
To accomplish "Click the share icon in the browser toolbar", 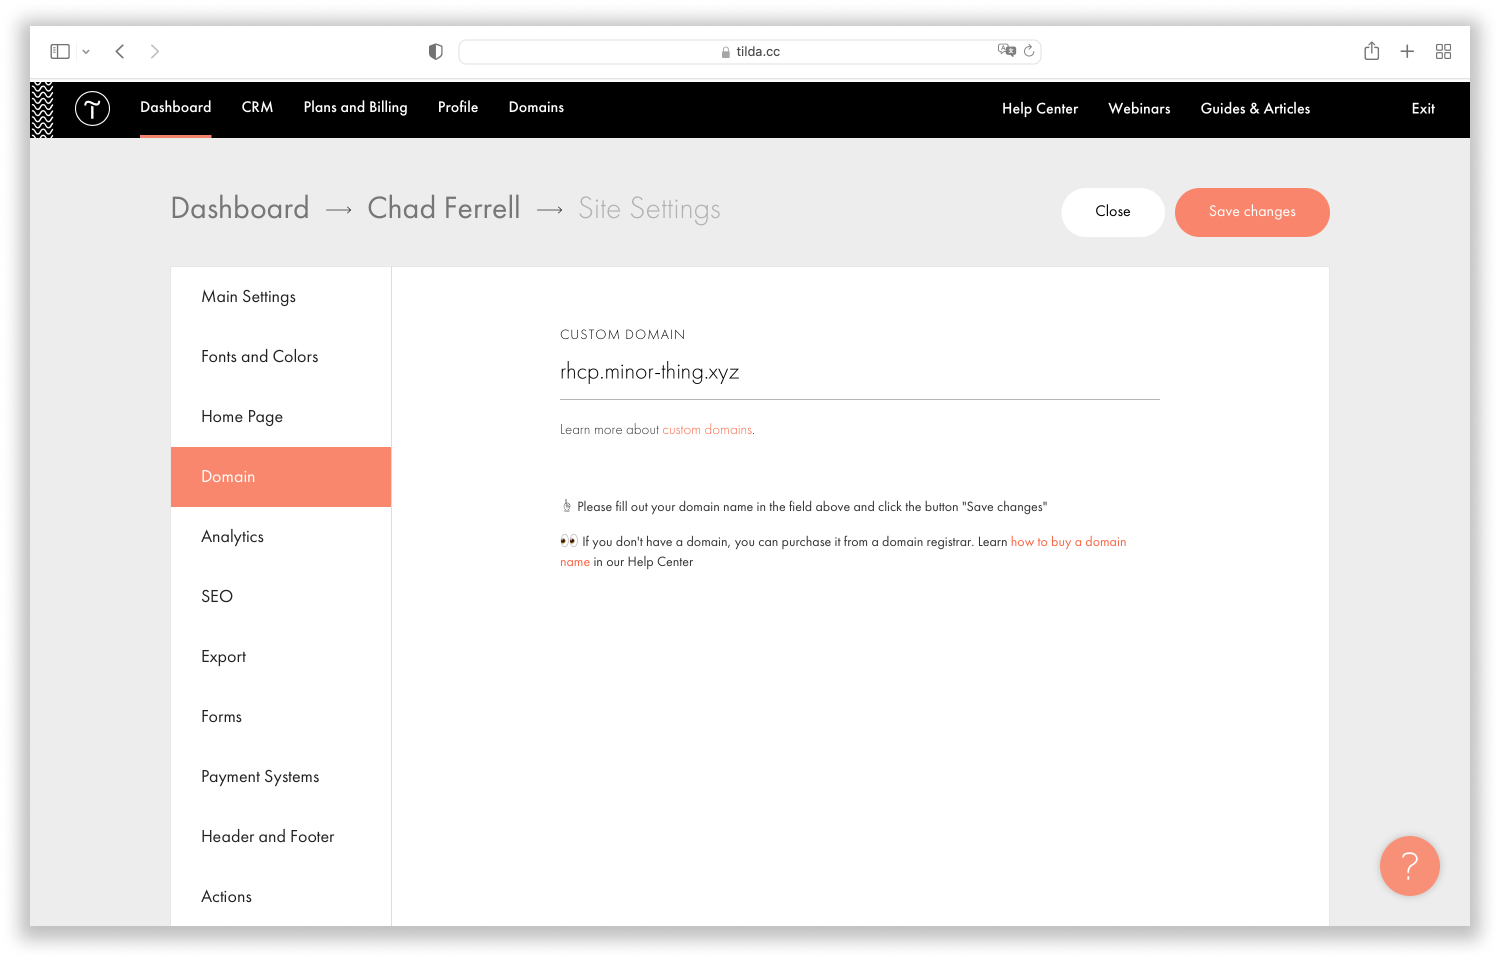I will [1371, 51].
